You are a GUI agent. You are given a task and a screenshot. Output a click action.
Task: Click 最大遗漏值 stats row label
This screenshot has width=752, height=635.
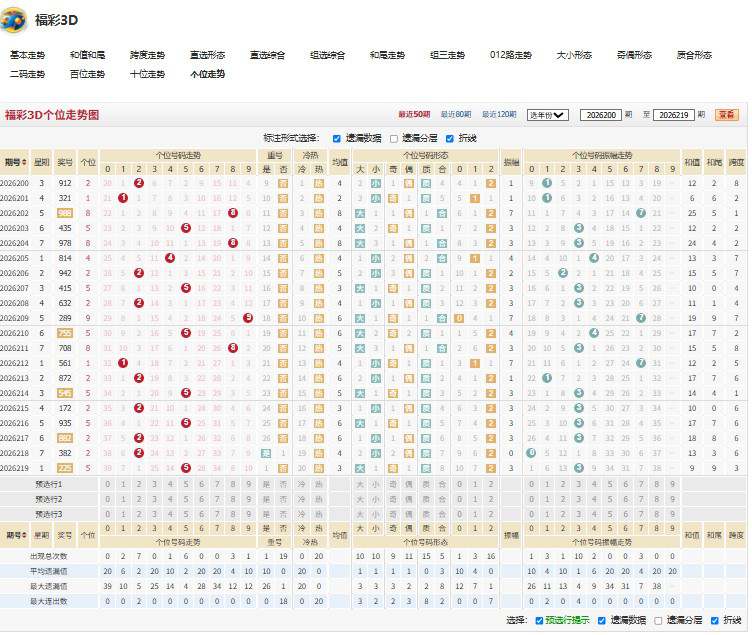pyautogui.click(x=48, y=586)
